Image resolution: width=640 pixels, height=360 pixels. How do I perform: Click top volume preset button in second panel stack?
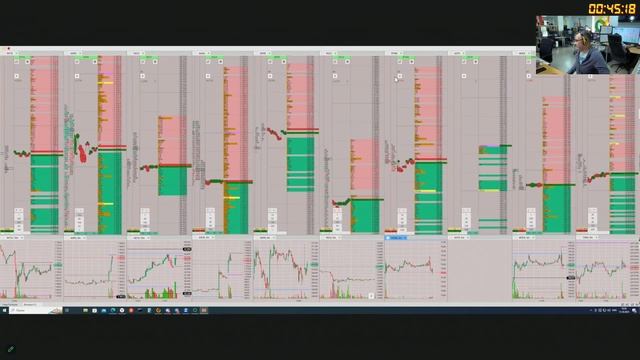click(x=79, y=211)
